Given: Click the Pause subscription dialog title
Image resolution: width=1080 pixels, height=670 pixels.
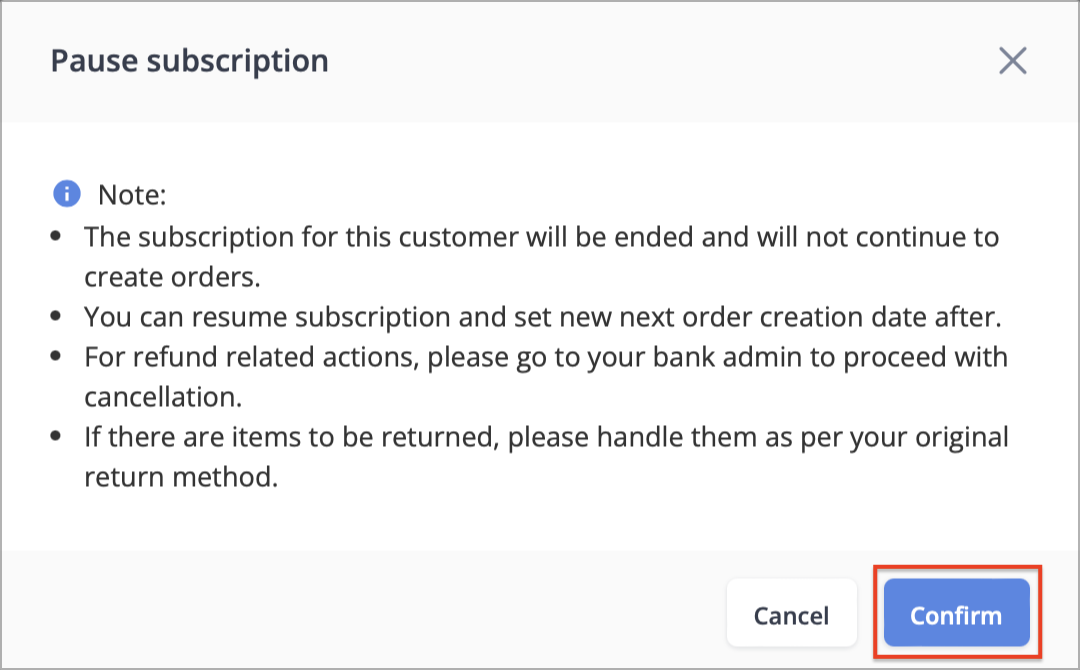Looking at the screenshot, I should pos(189,61).
